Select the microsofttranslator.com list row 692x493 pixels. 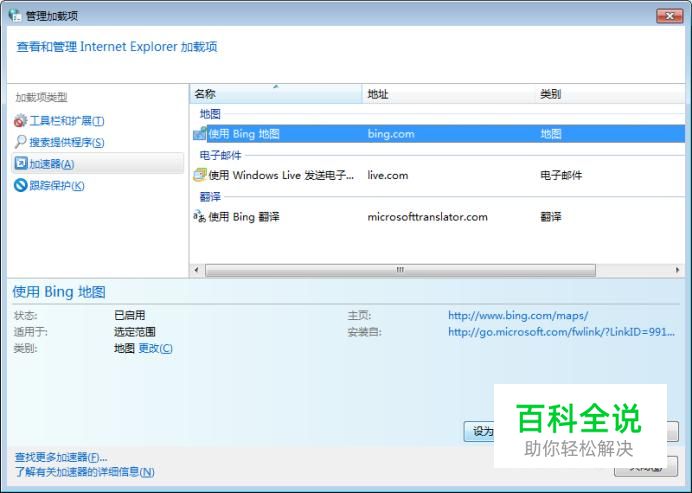437,217
